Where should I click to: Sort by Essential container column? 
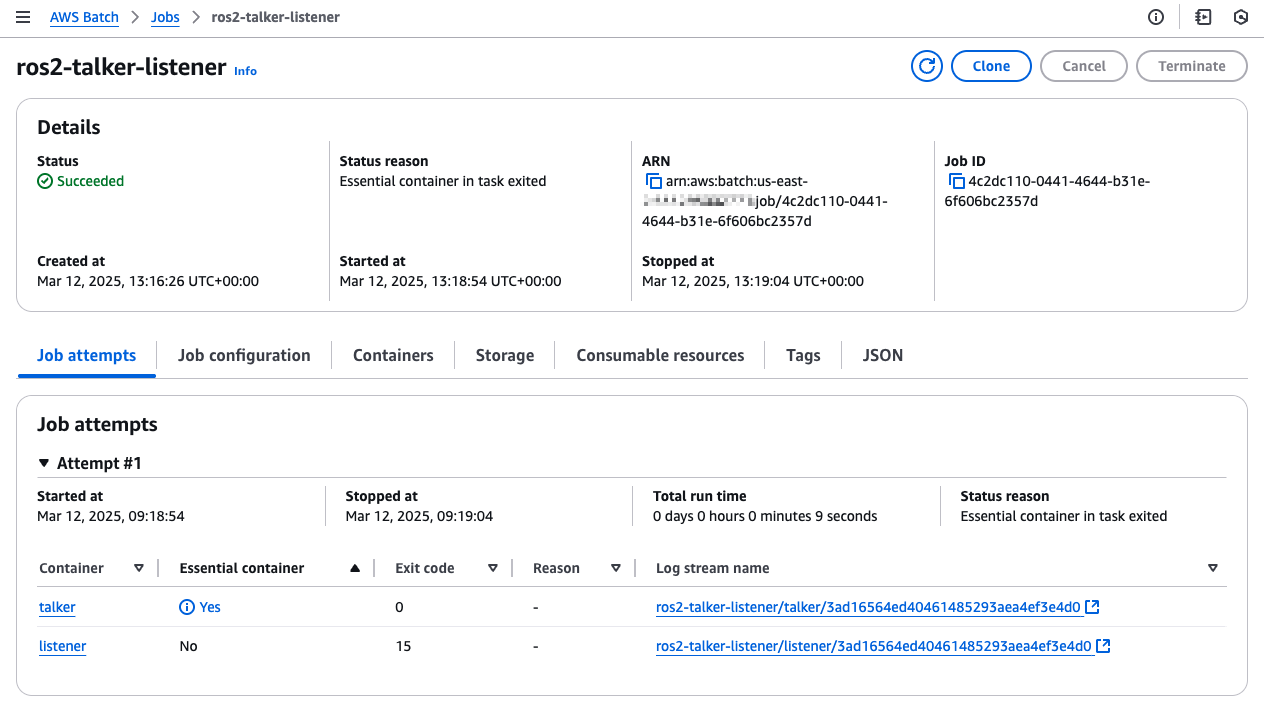tap(355, 568)
